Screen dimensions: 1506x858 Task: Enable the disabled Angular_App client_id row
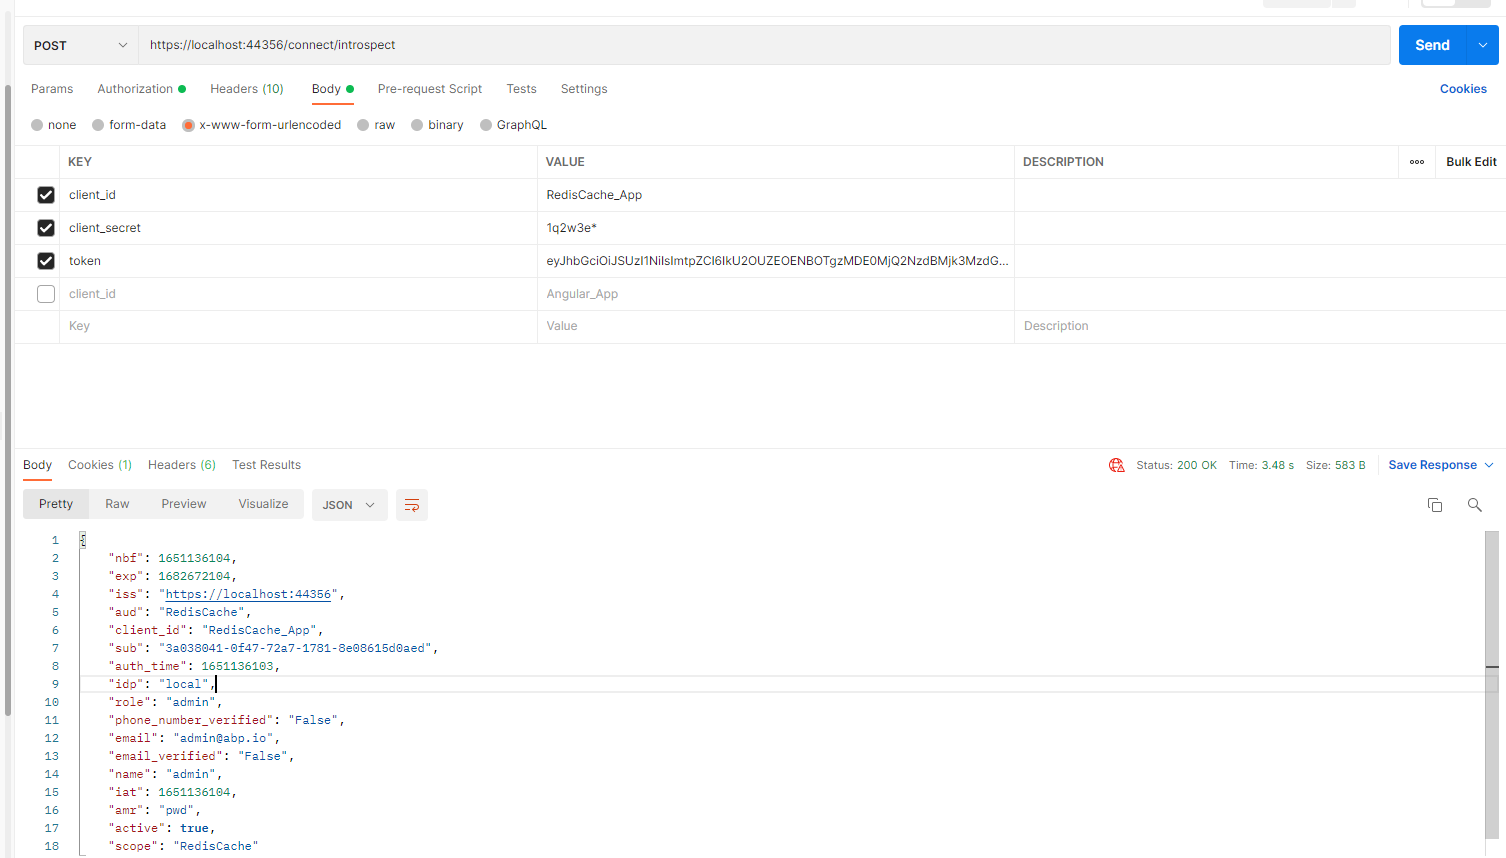tap(45, 293)
